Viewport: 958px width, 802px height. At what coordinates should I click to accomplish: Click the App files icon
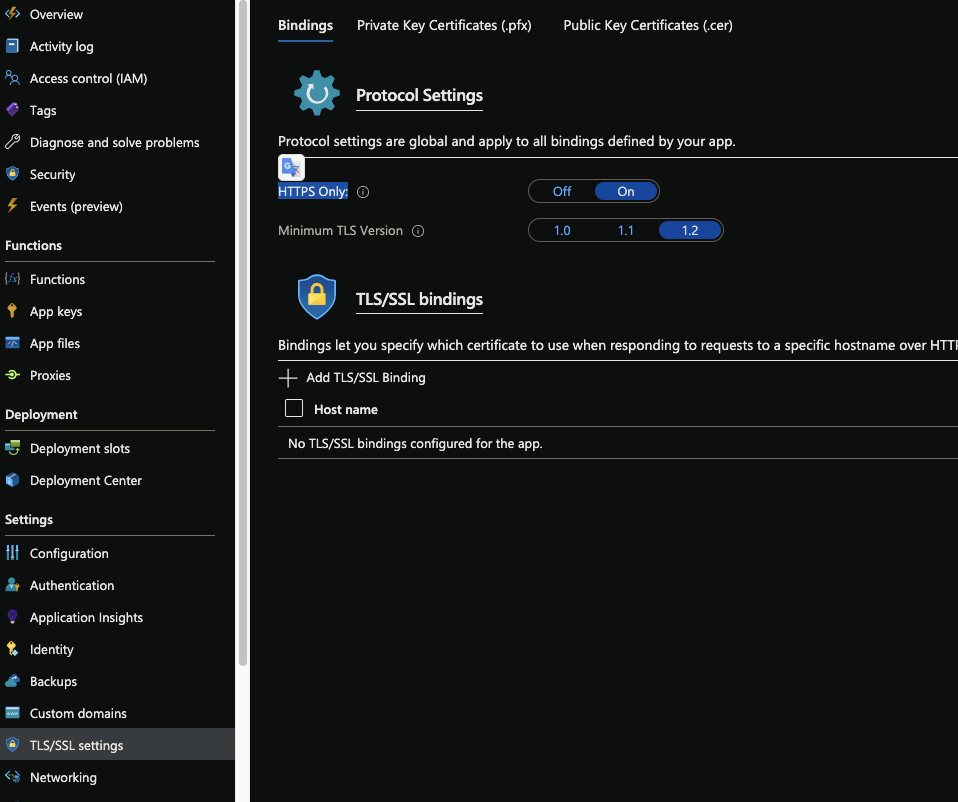(12, 343)
